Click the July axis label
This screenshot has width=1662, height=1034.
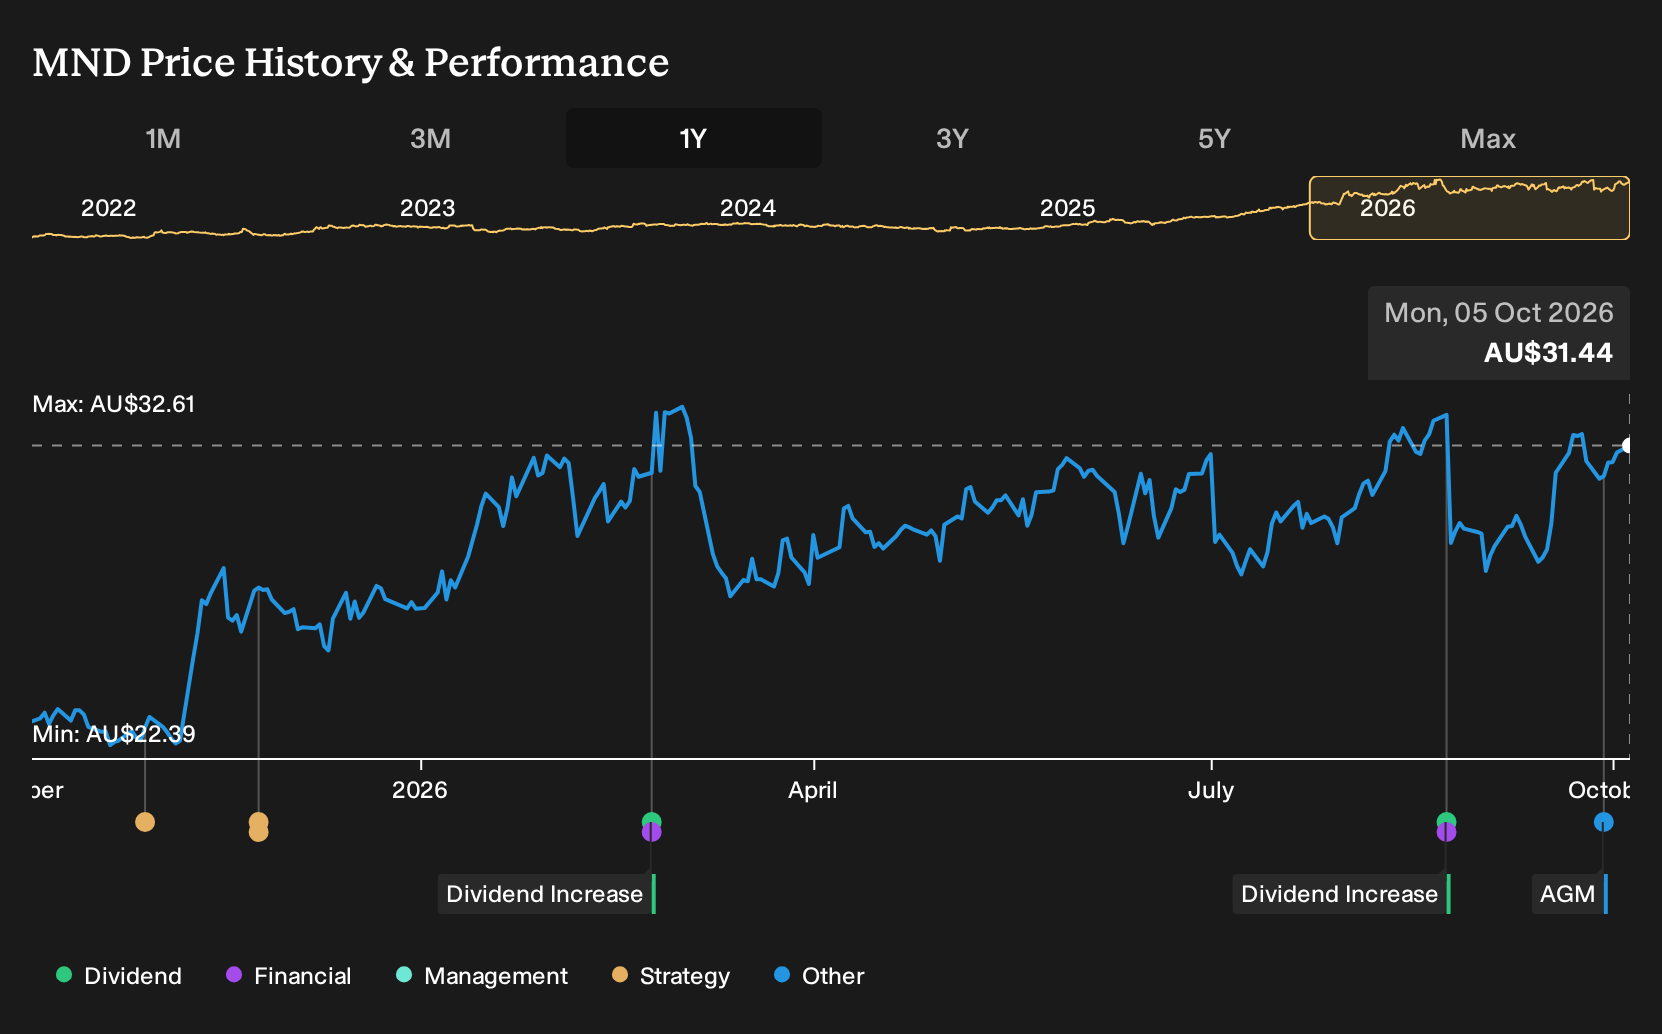tap(1211, 790)
